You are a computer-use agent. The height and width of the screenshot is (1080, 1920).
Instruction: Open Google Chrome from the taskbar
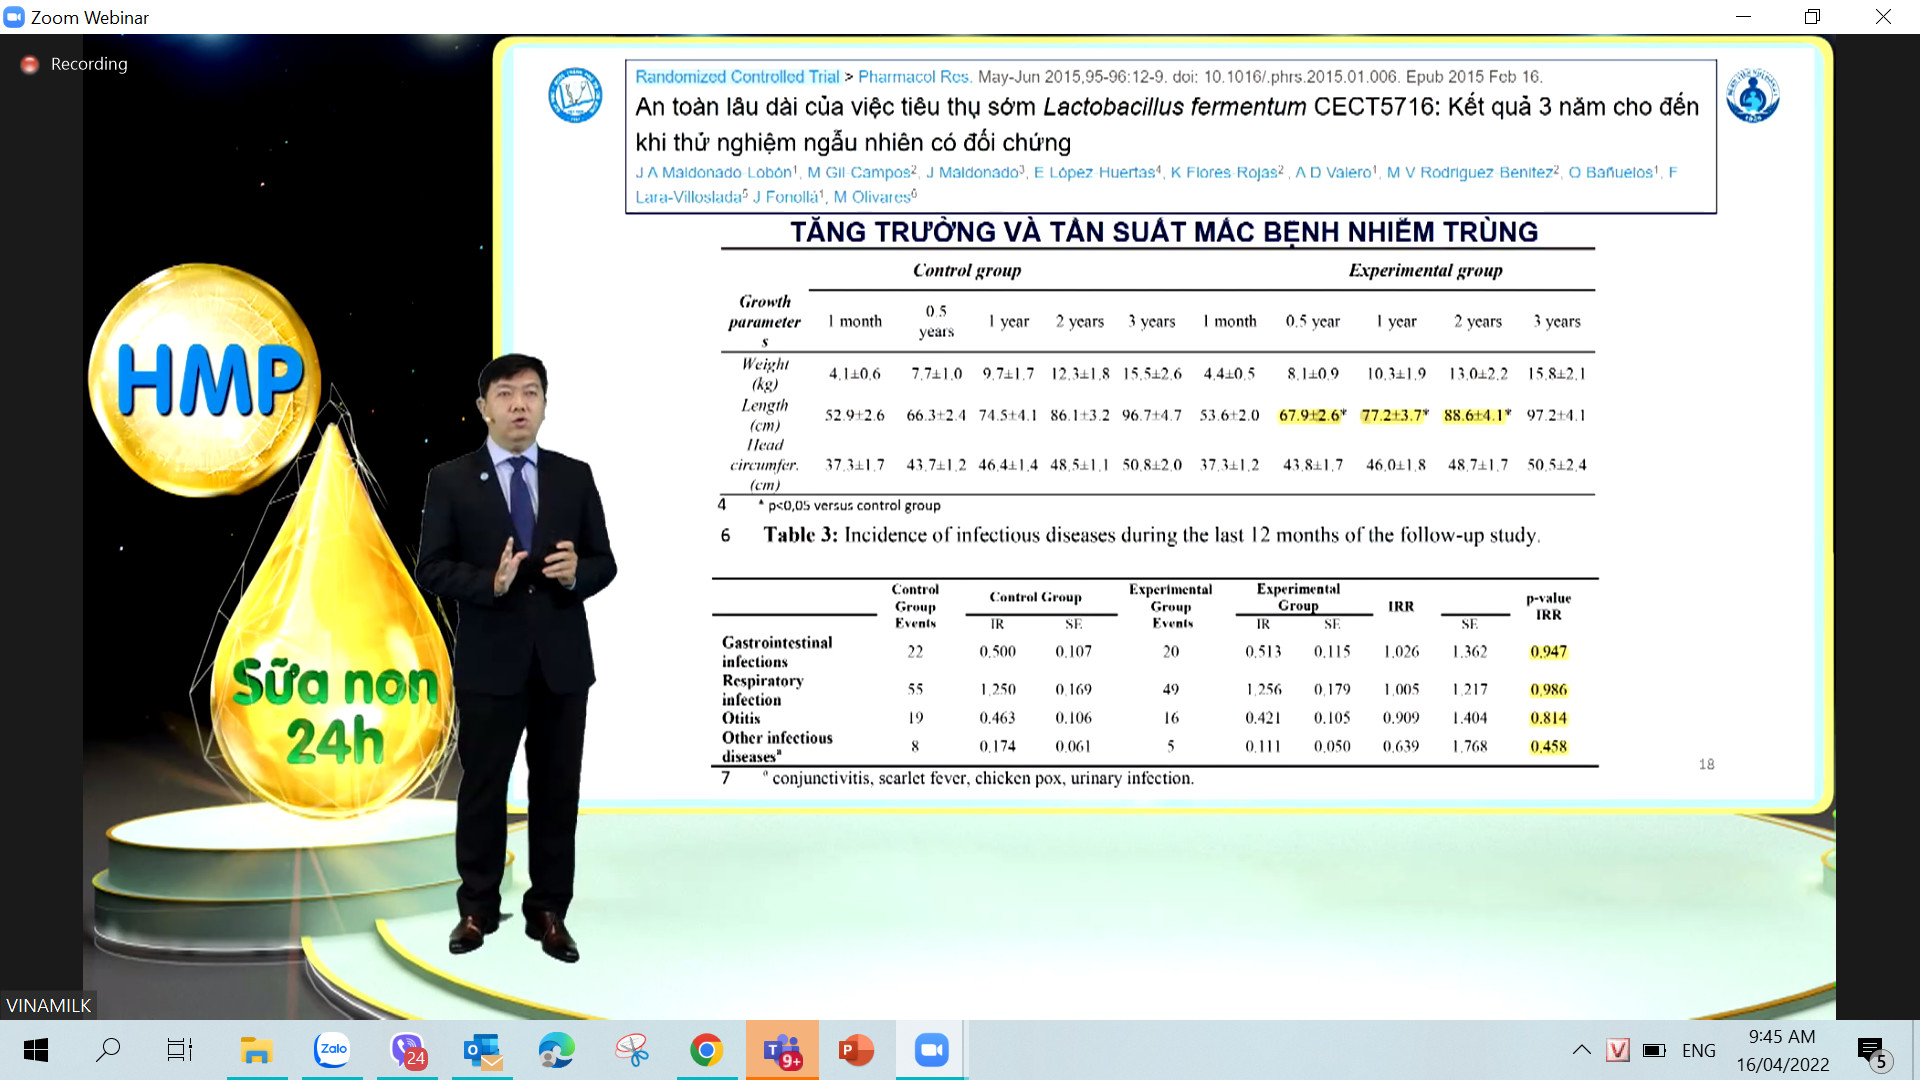[707, 1050]
